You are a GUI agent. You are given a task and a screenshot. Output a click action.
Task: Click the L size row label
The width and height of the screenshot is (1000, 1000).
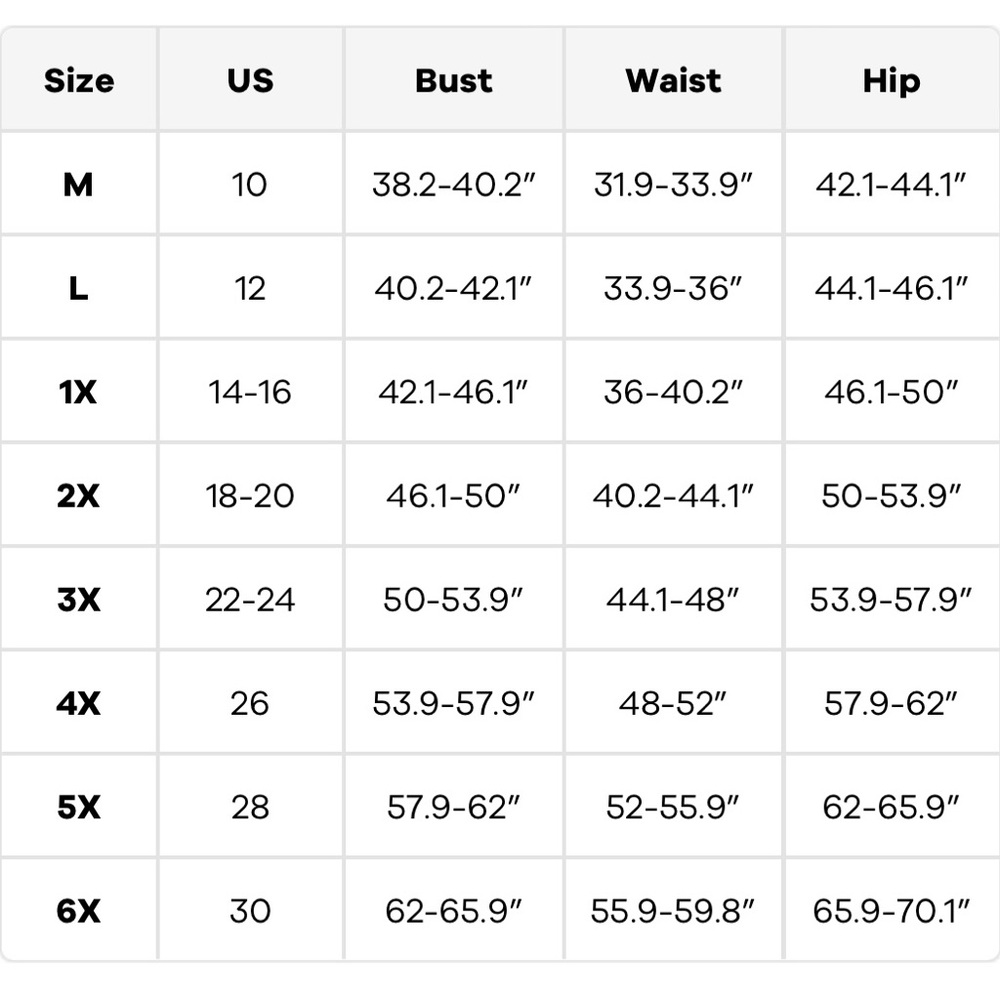[78, 289]
